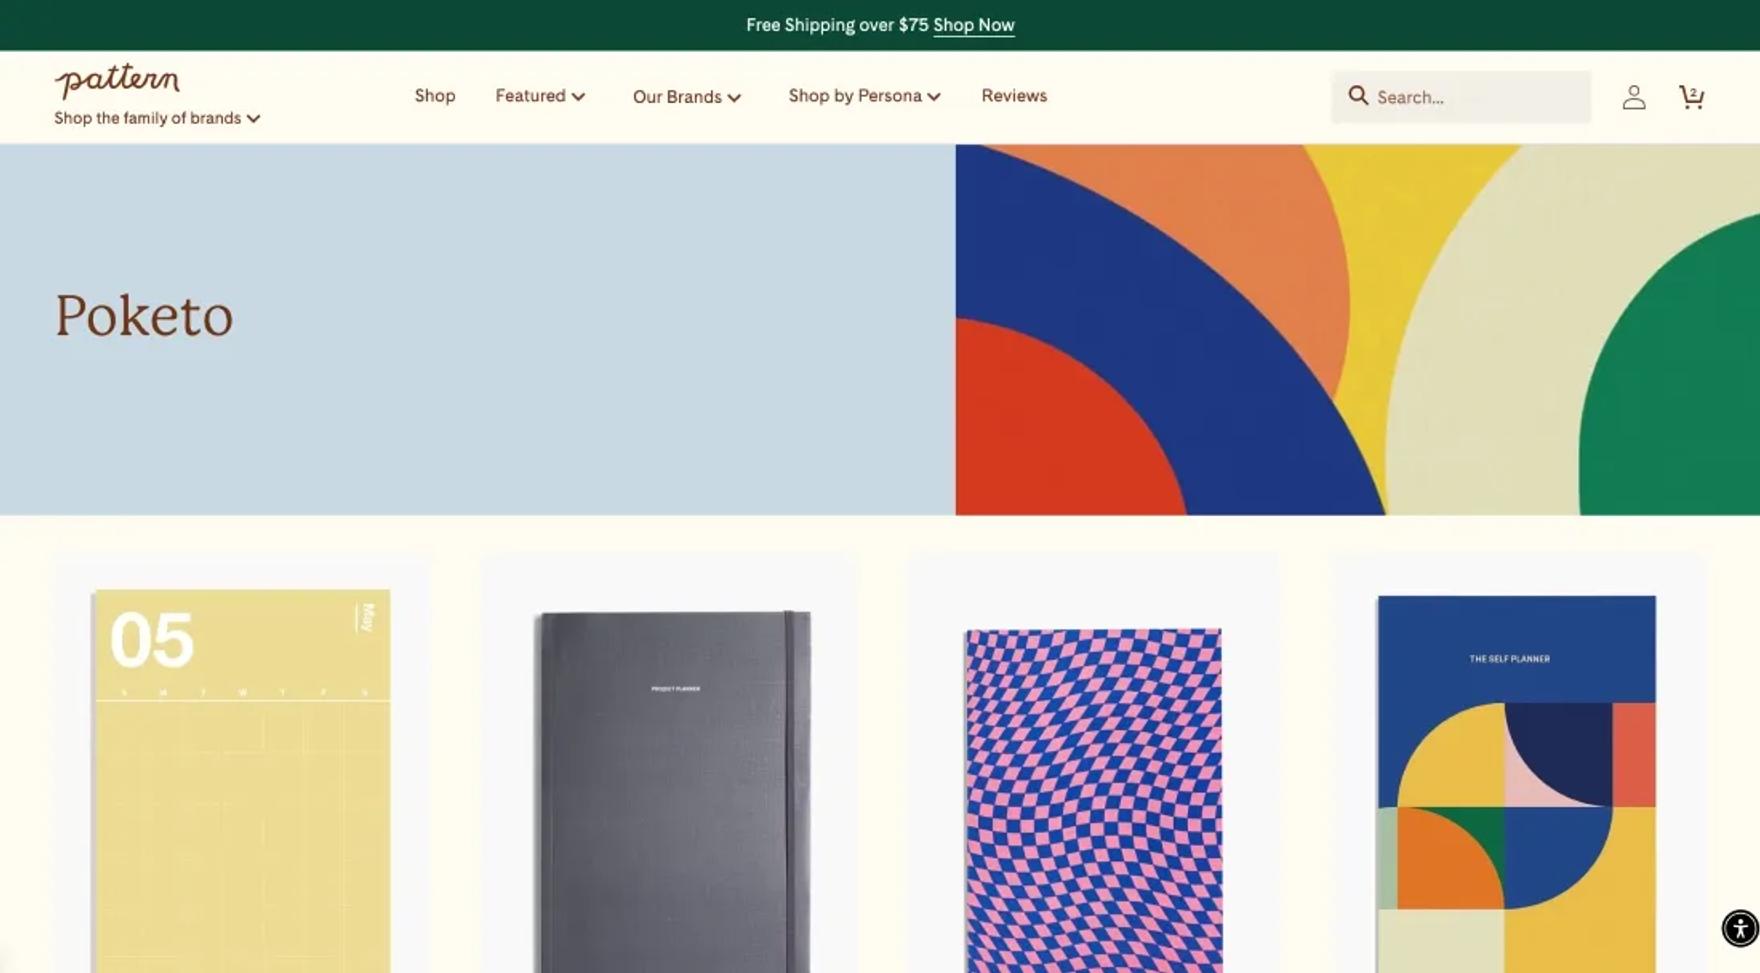Focus the Search input field
Image resolution: width=1760 pixels, height=973 pixels.
click(1461, 97)
